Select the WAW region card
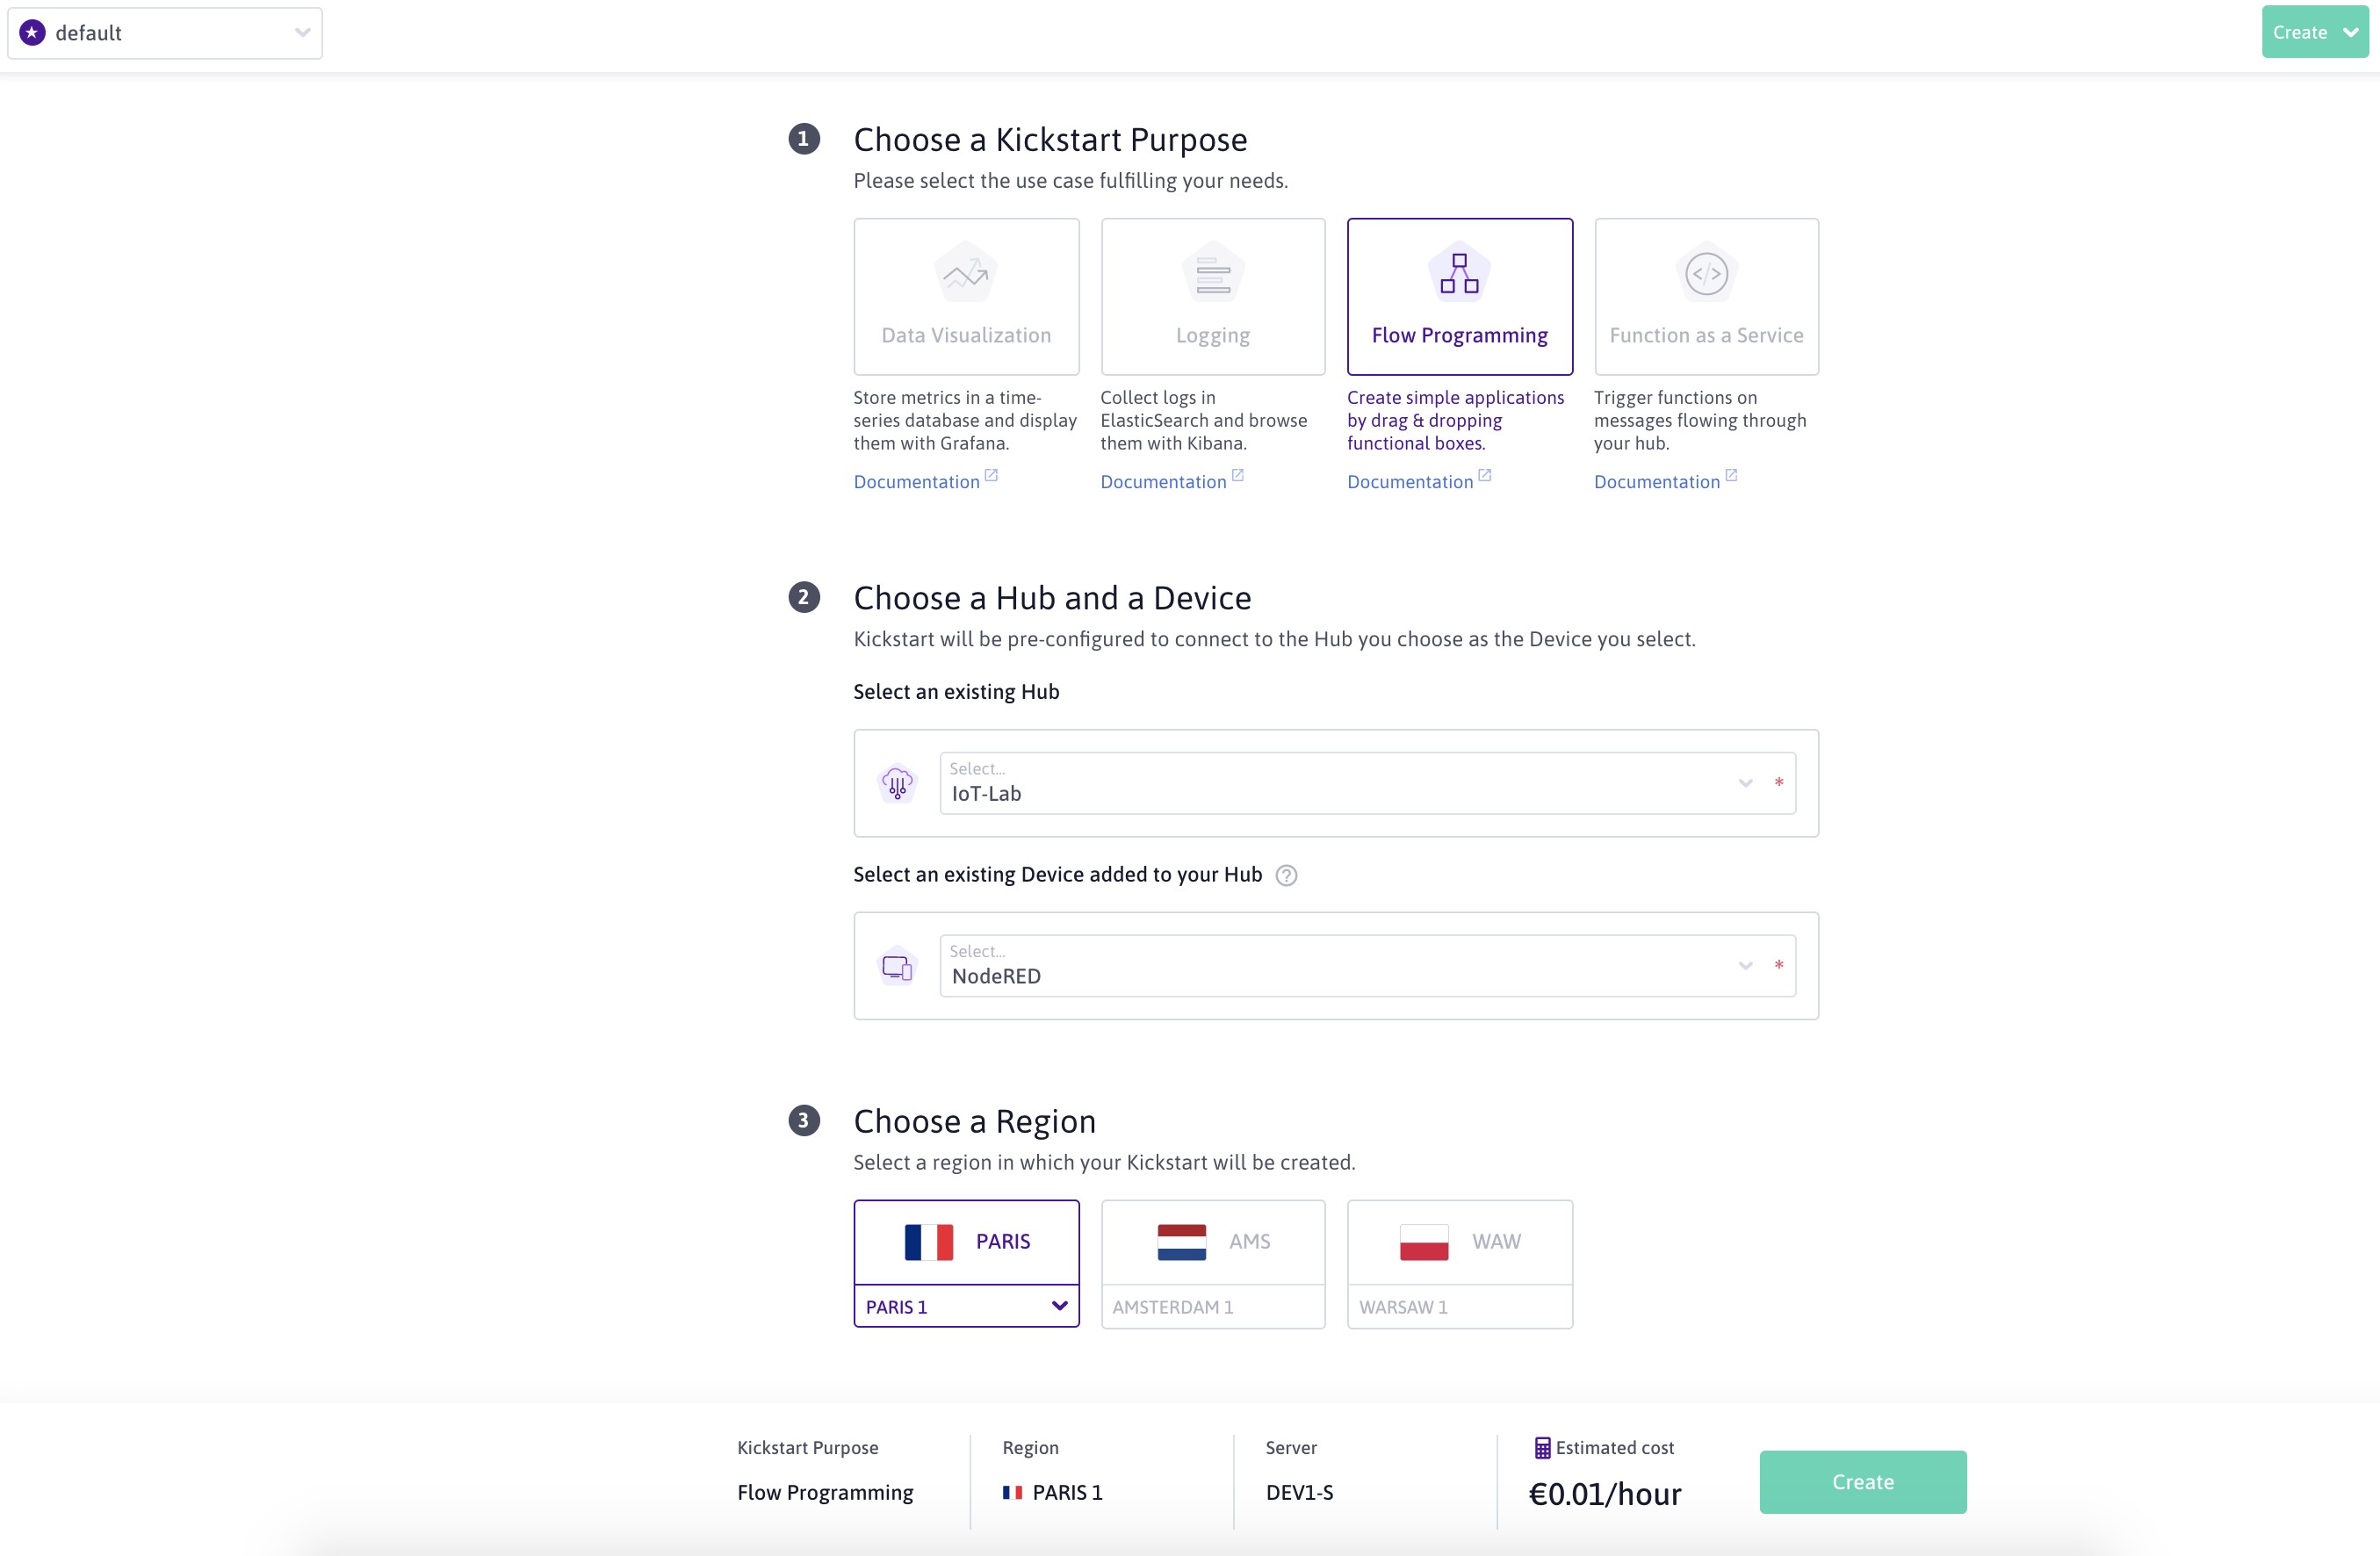The width and height of the screenshot is (2380, 1556). (1459, 1241)
